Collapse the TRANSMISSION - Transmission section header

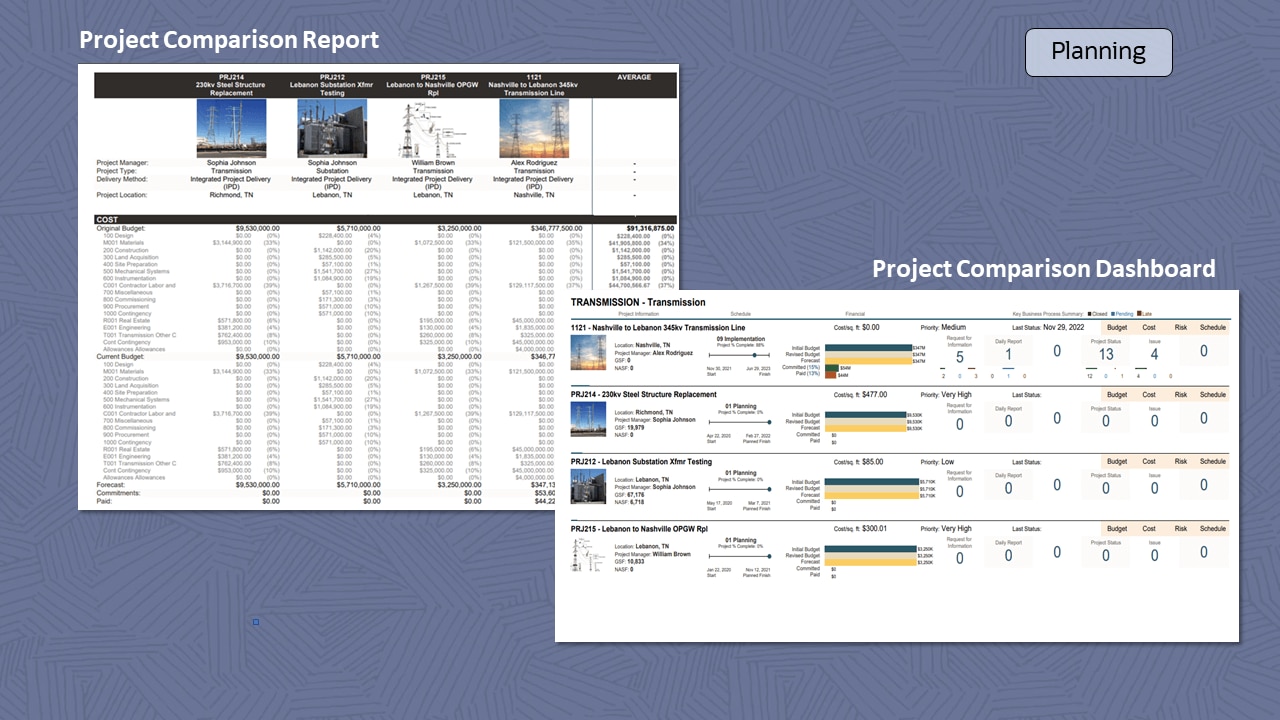click(x=636, y=302)
